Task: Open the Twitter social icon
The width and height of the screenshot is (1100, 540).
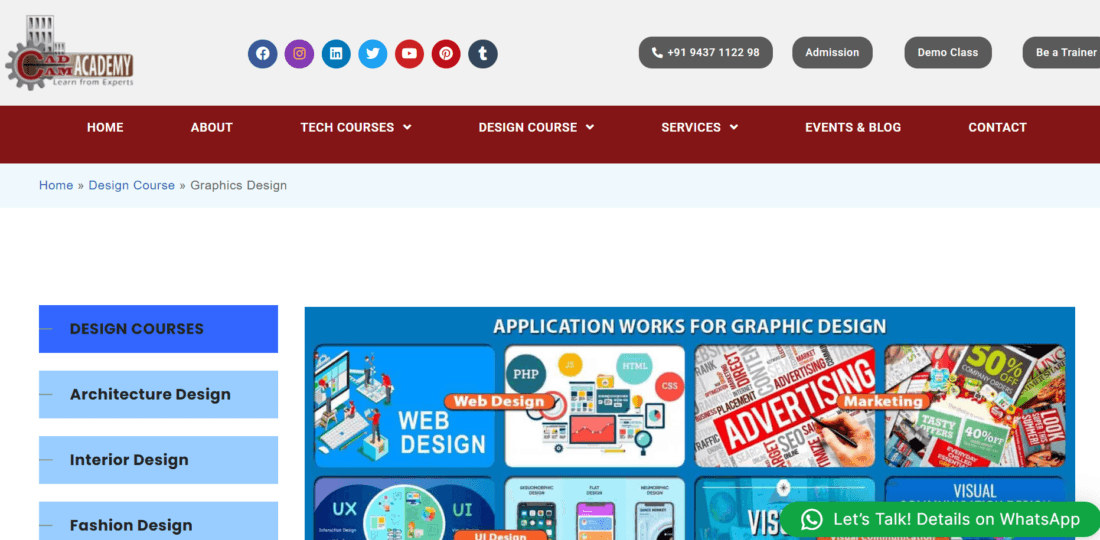Action: point(373,53)
